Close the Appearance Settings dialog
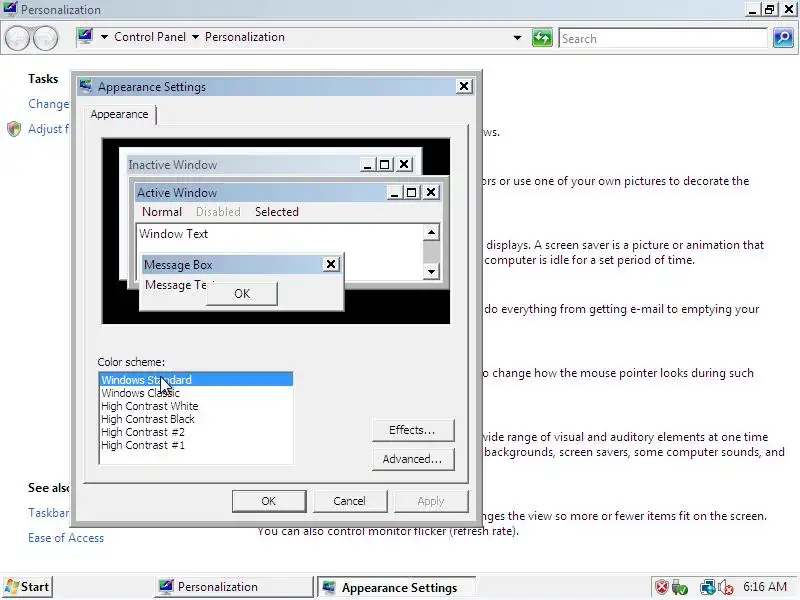Viewport: 800px width, 600px height. [x=463, y=86]
